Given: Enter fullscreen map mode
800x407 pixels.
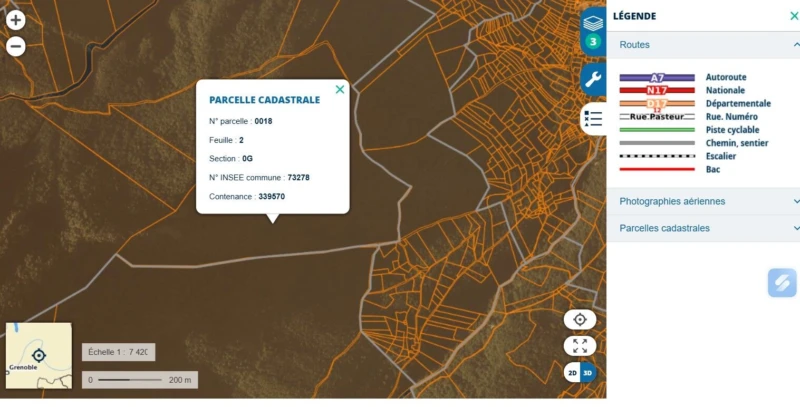Looking at the screenshot, I should point(580,345).
